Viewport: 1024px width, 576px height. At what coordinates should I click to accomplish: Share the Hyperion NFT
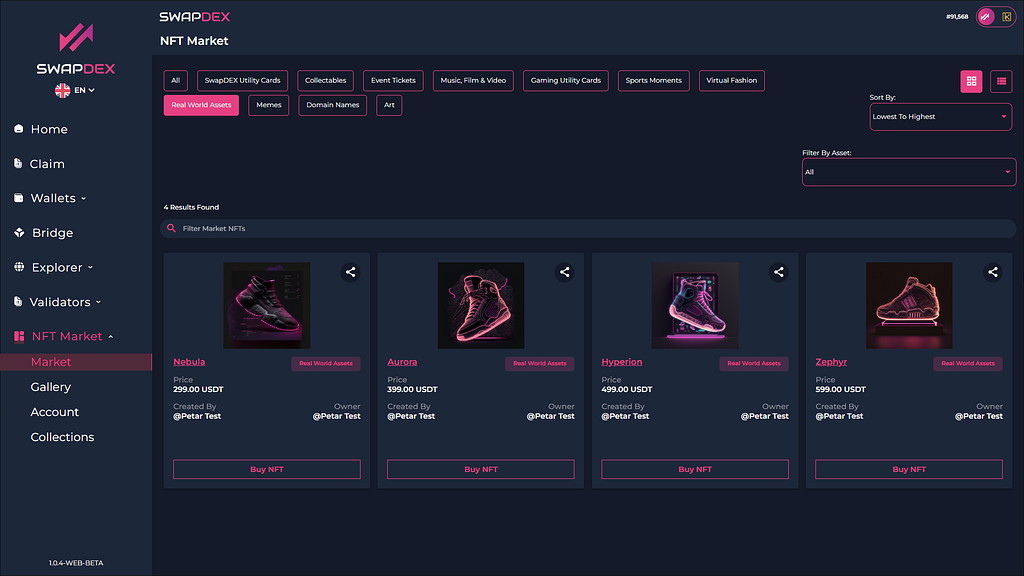[x=778, y=272]
